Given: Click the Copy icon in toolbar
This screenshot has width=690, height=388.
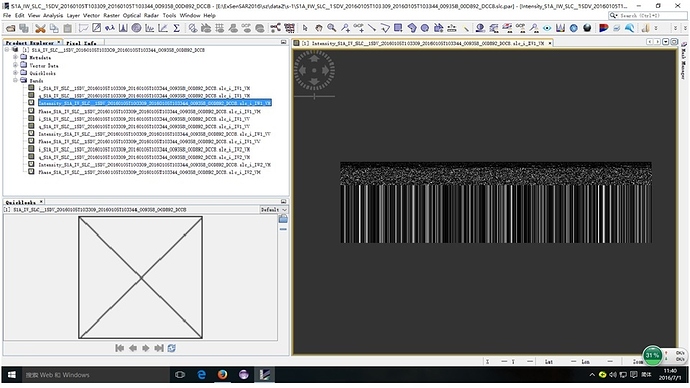Looking at the screenshot, I should (54, 28).
